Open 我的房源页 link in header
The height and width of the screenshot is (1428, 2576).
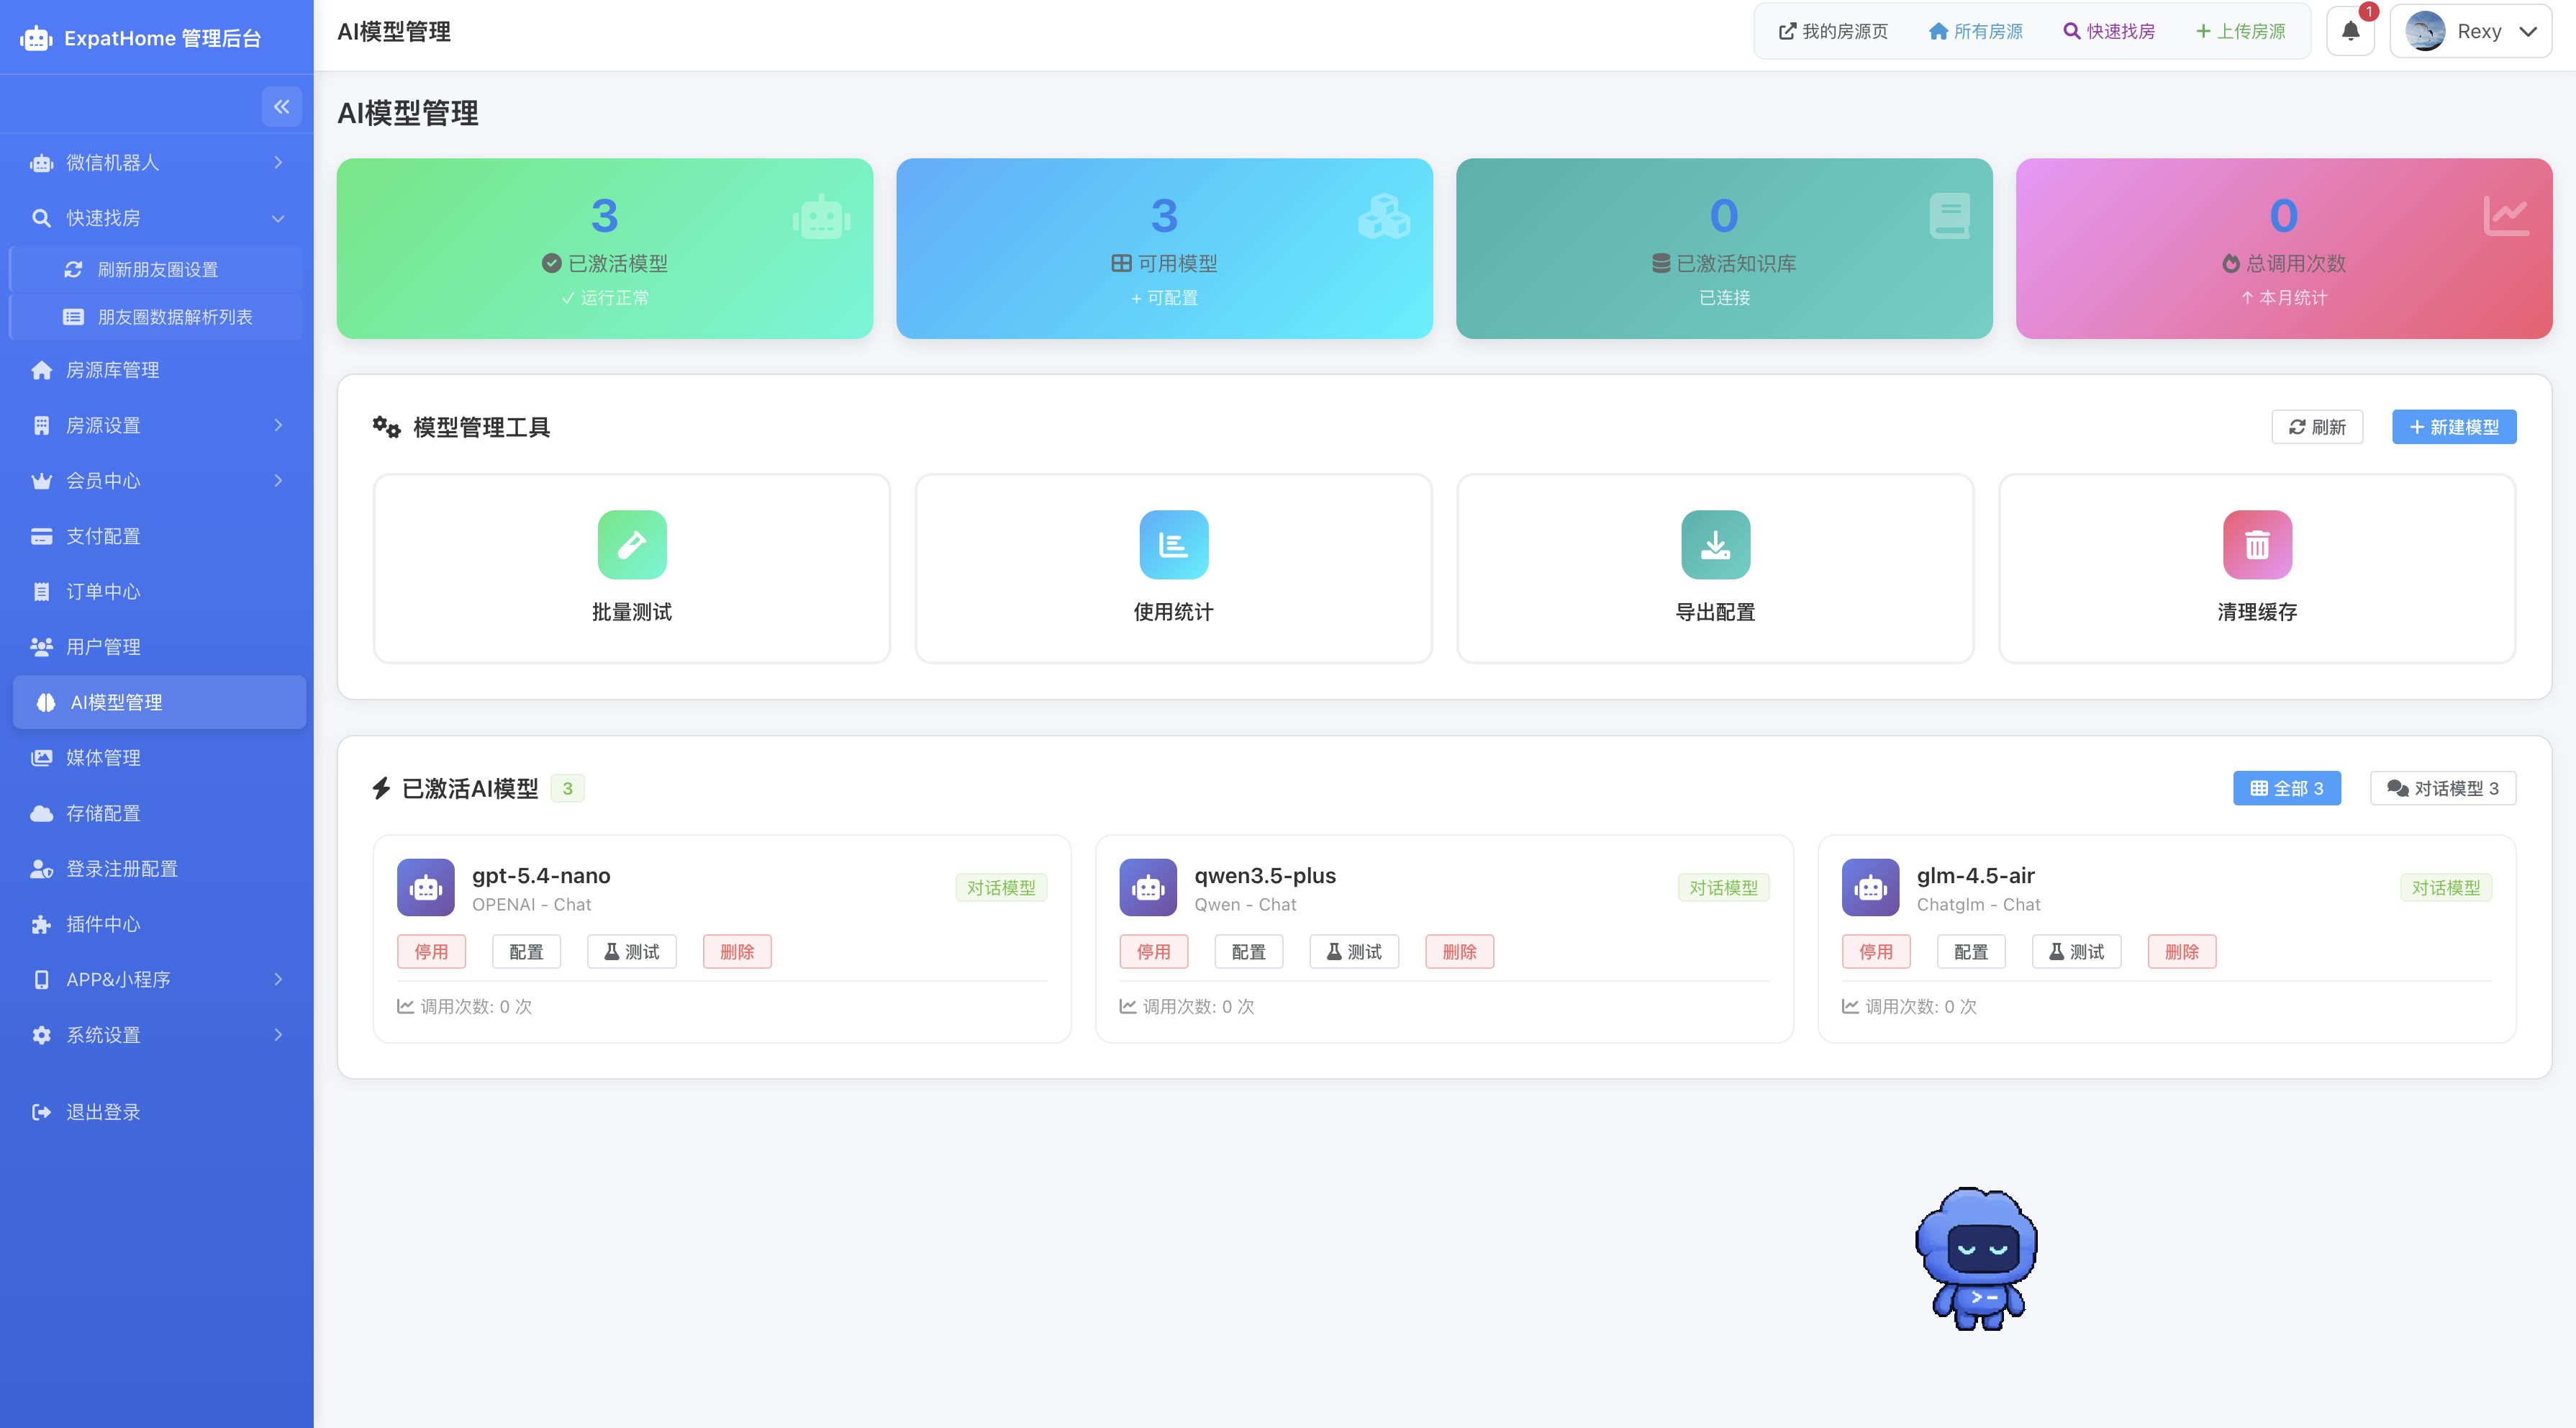tap(1833, 31)
